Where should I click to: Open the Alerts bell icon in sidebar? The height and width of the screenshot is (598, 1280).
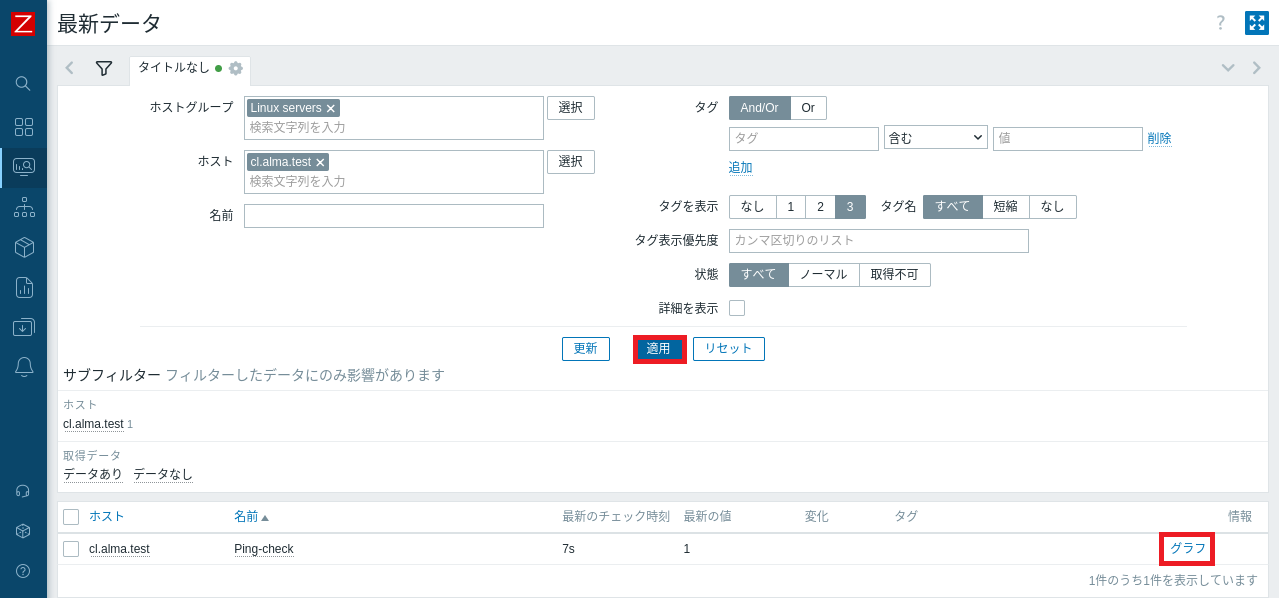(24, 367)
